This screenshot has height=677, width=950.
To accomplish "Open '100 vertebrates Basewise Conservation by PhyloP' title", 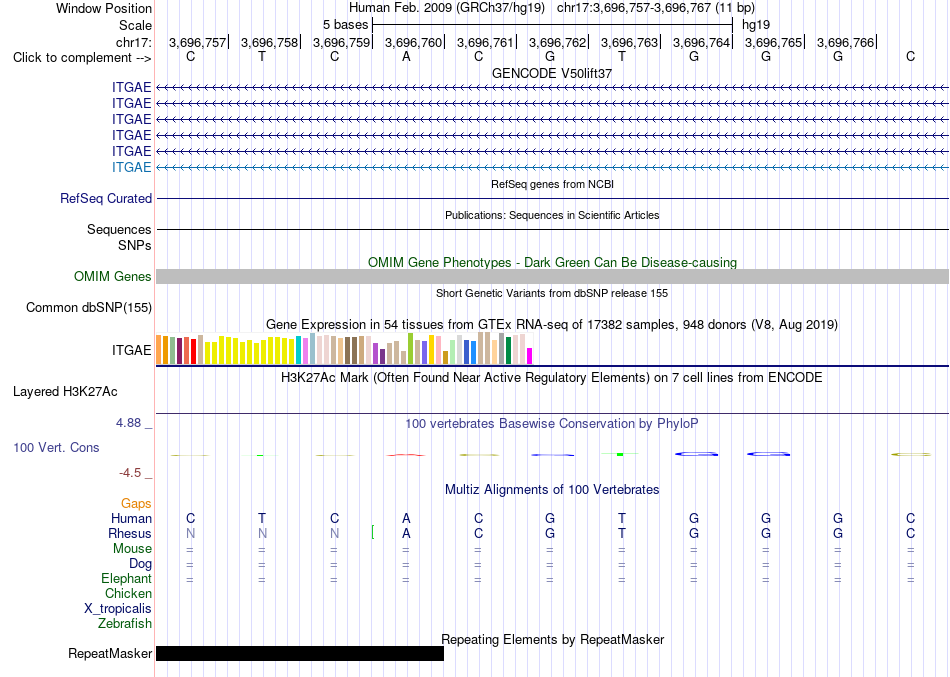I will (552, 424).
